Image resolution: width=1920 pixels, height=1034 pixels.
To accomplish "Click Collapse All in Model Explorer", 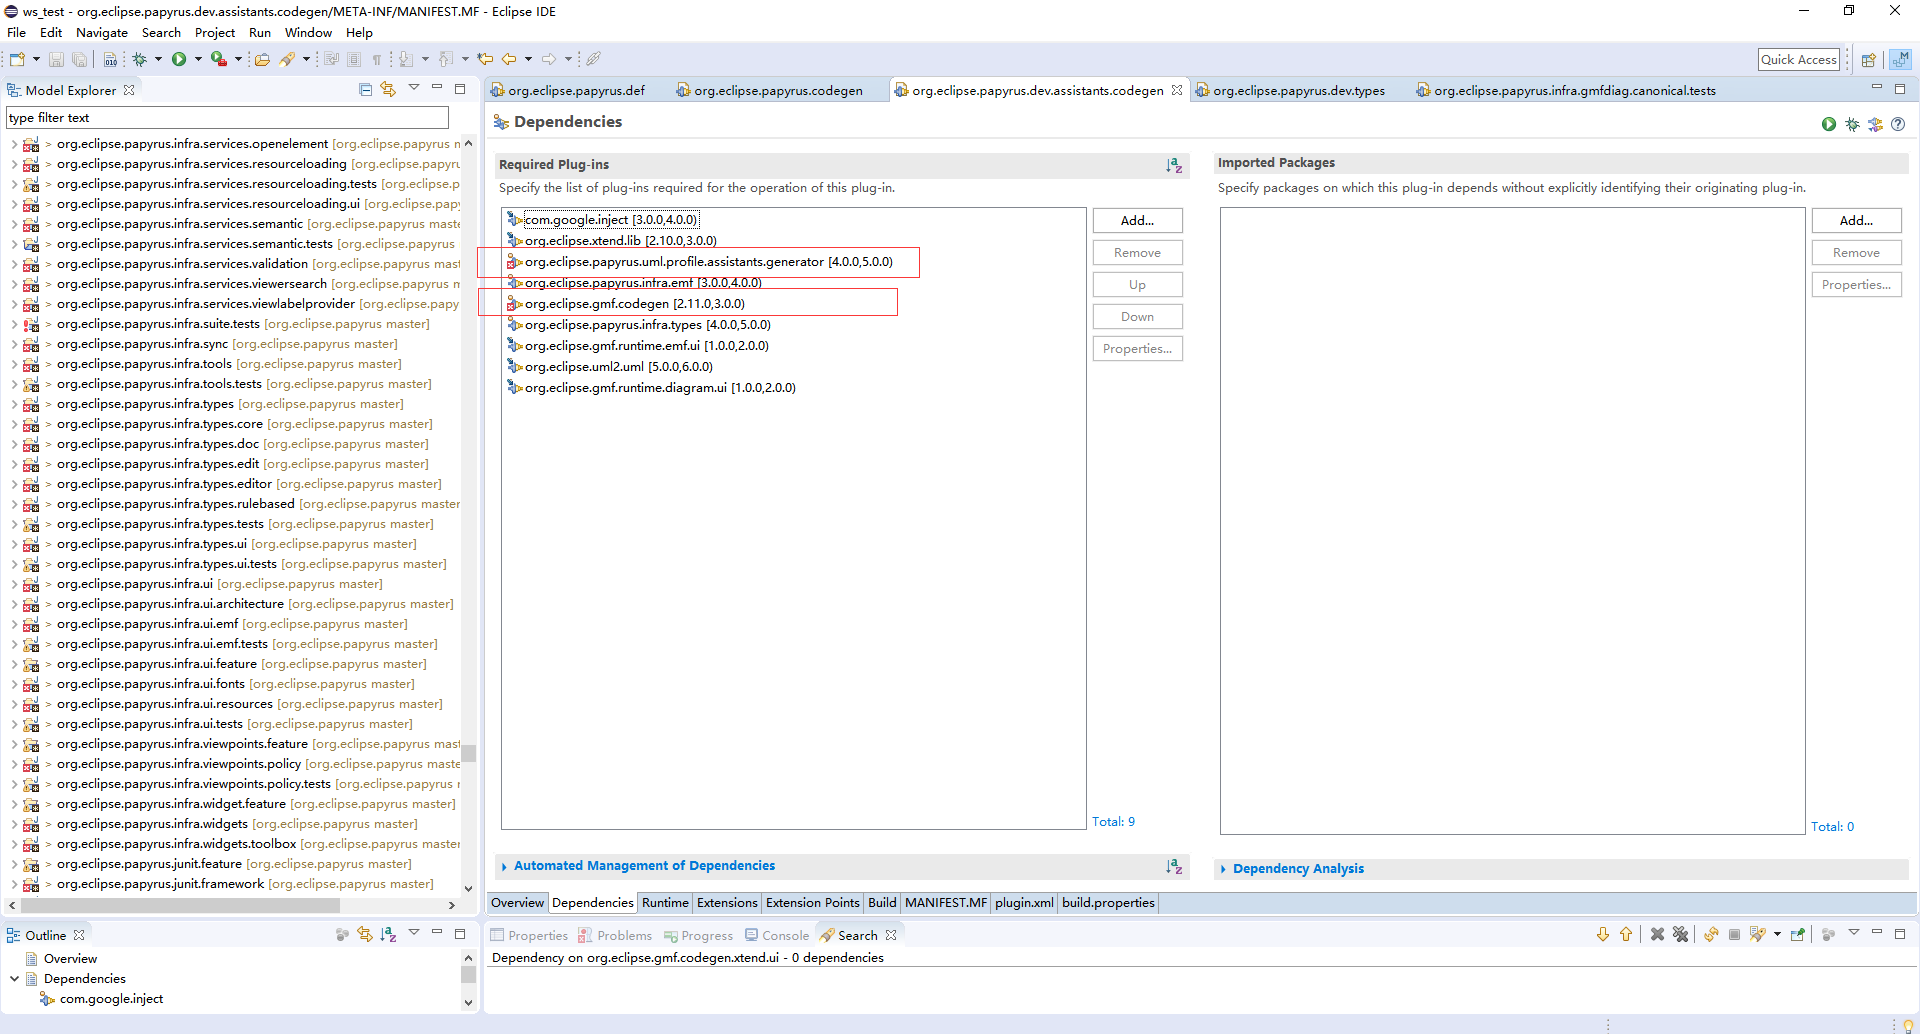I will [x=365, y=90].
